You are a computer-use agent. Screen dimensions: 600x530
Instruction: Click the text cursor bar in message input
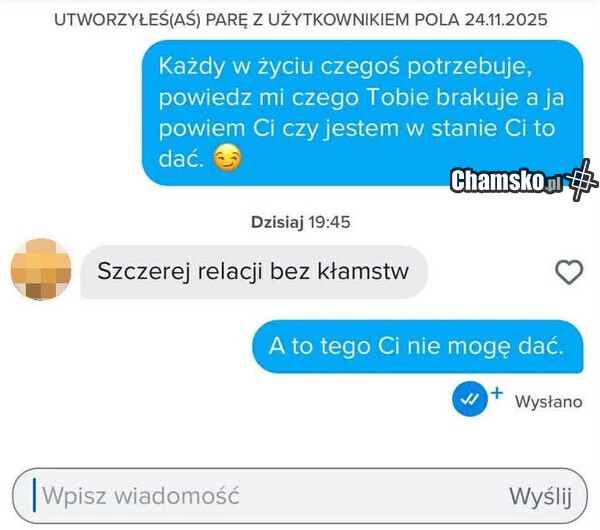click(34, 495)
